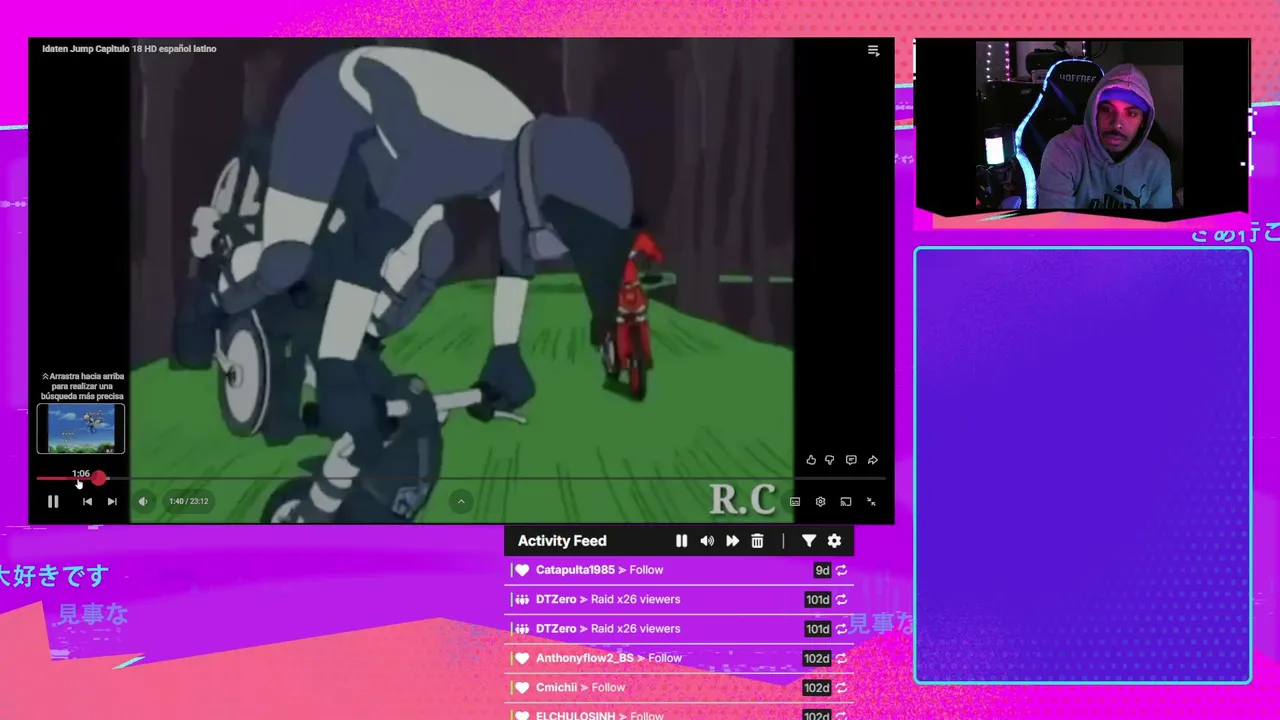The height and width of the screenshot is (720, 1280).
Task: Mute the video player volume
Action: coord(143,501)
